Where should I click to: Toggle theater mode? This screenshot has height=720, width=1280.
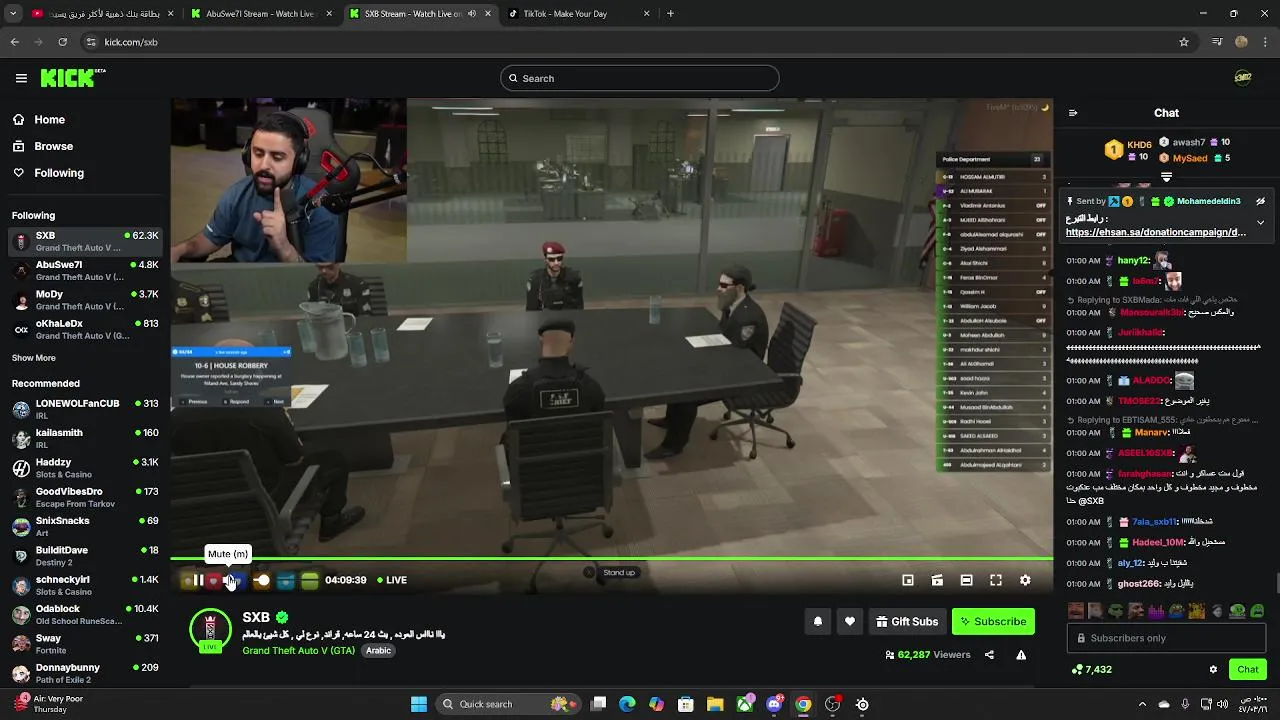(x=966, y=580)
